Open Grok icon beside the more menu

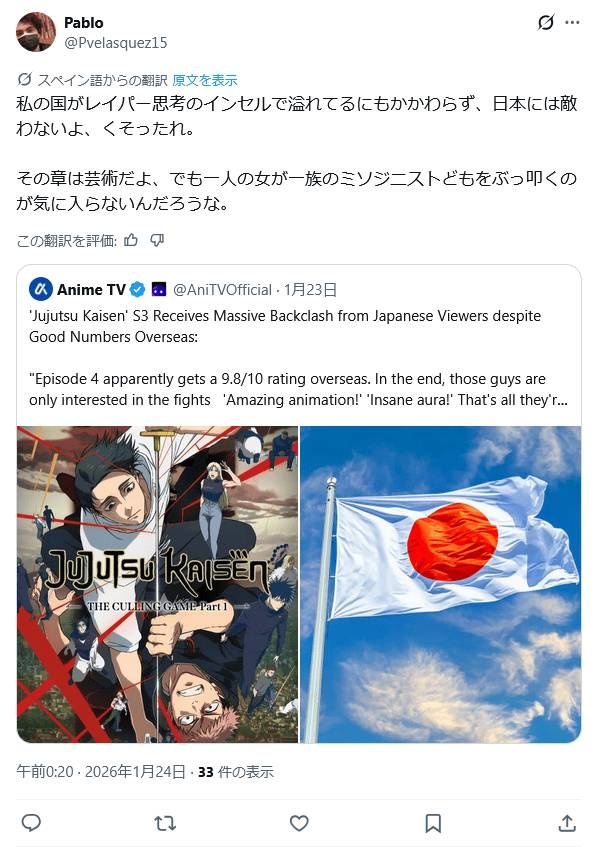tap(546, 22)
